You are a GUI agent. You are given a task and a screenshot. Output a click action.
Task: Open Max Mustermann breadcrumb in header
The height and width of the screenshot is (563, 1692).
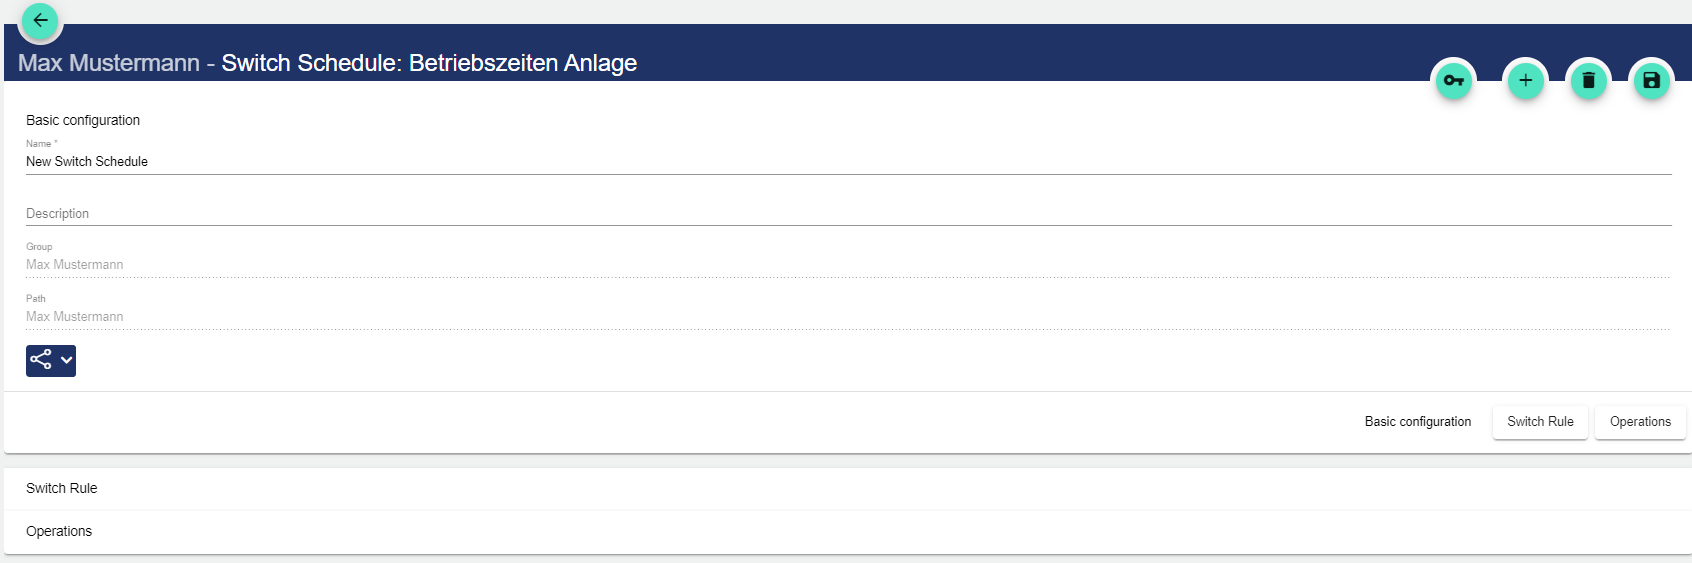109,63
